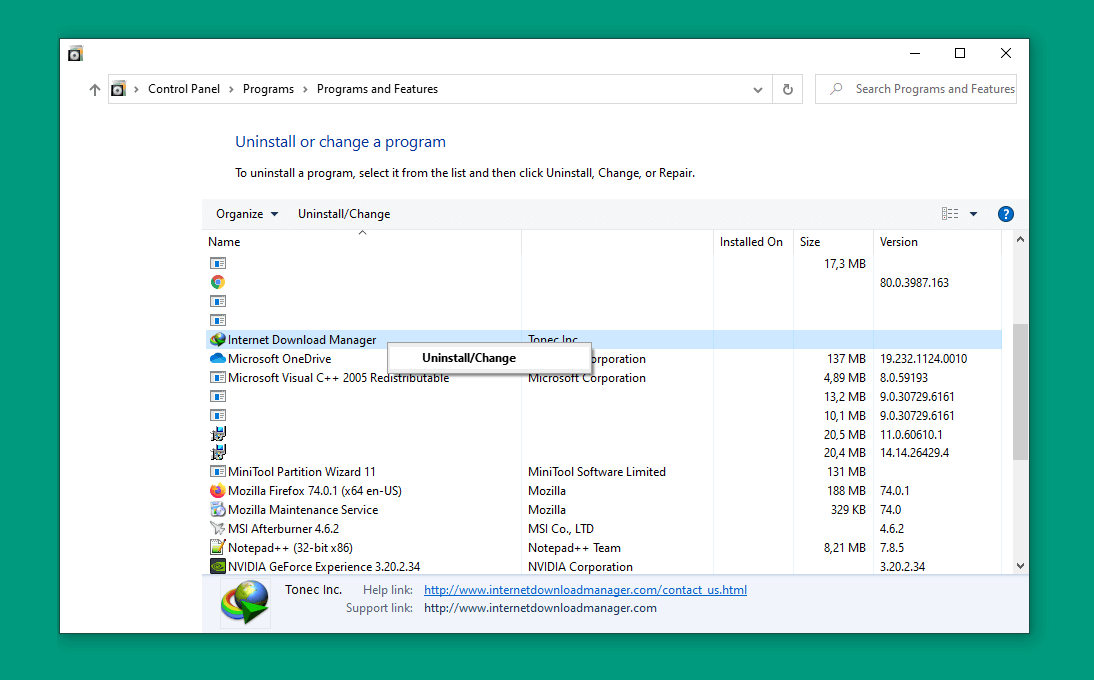Click the scrollbar up arrow
Image resolution: width=1094 pixels, height=680 pixels.
coord(1020,240)
